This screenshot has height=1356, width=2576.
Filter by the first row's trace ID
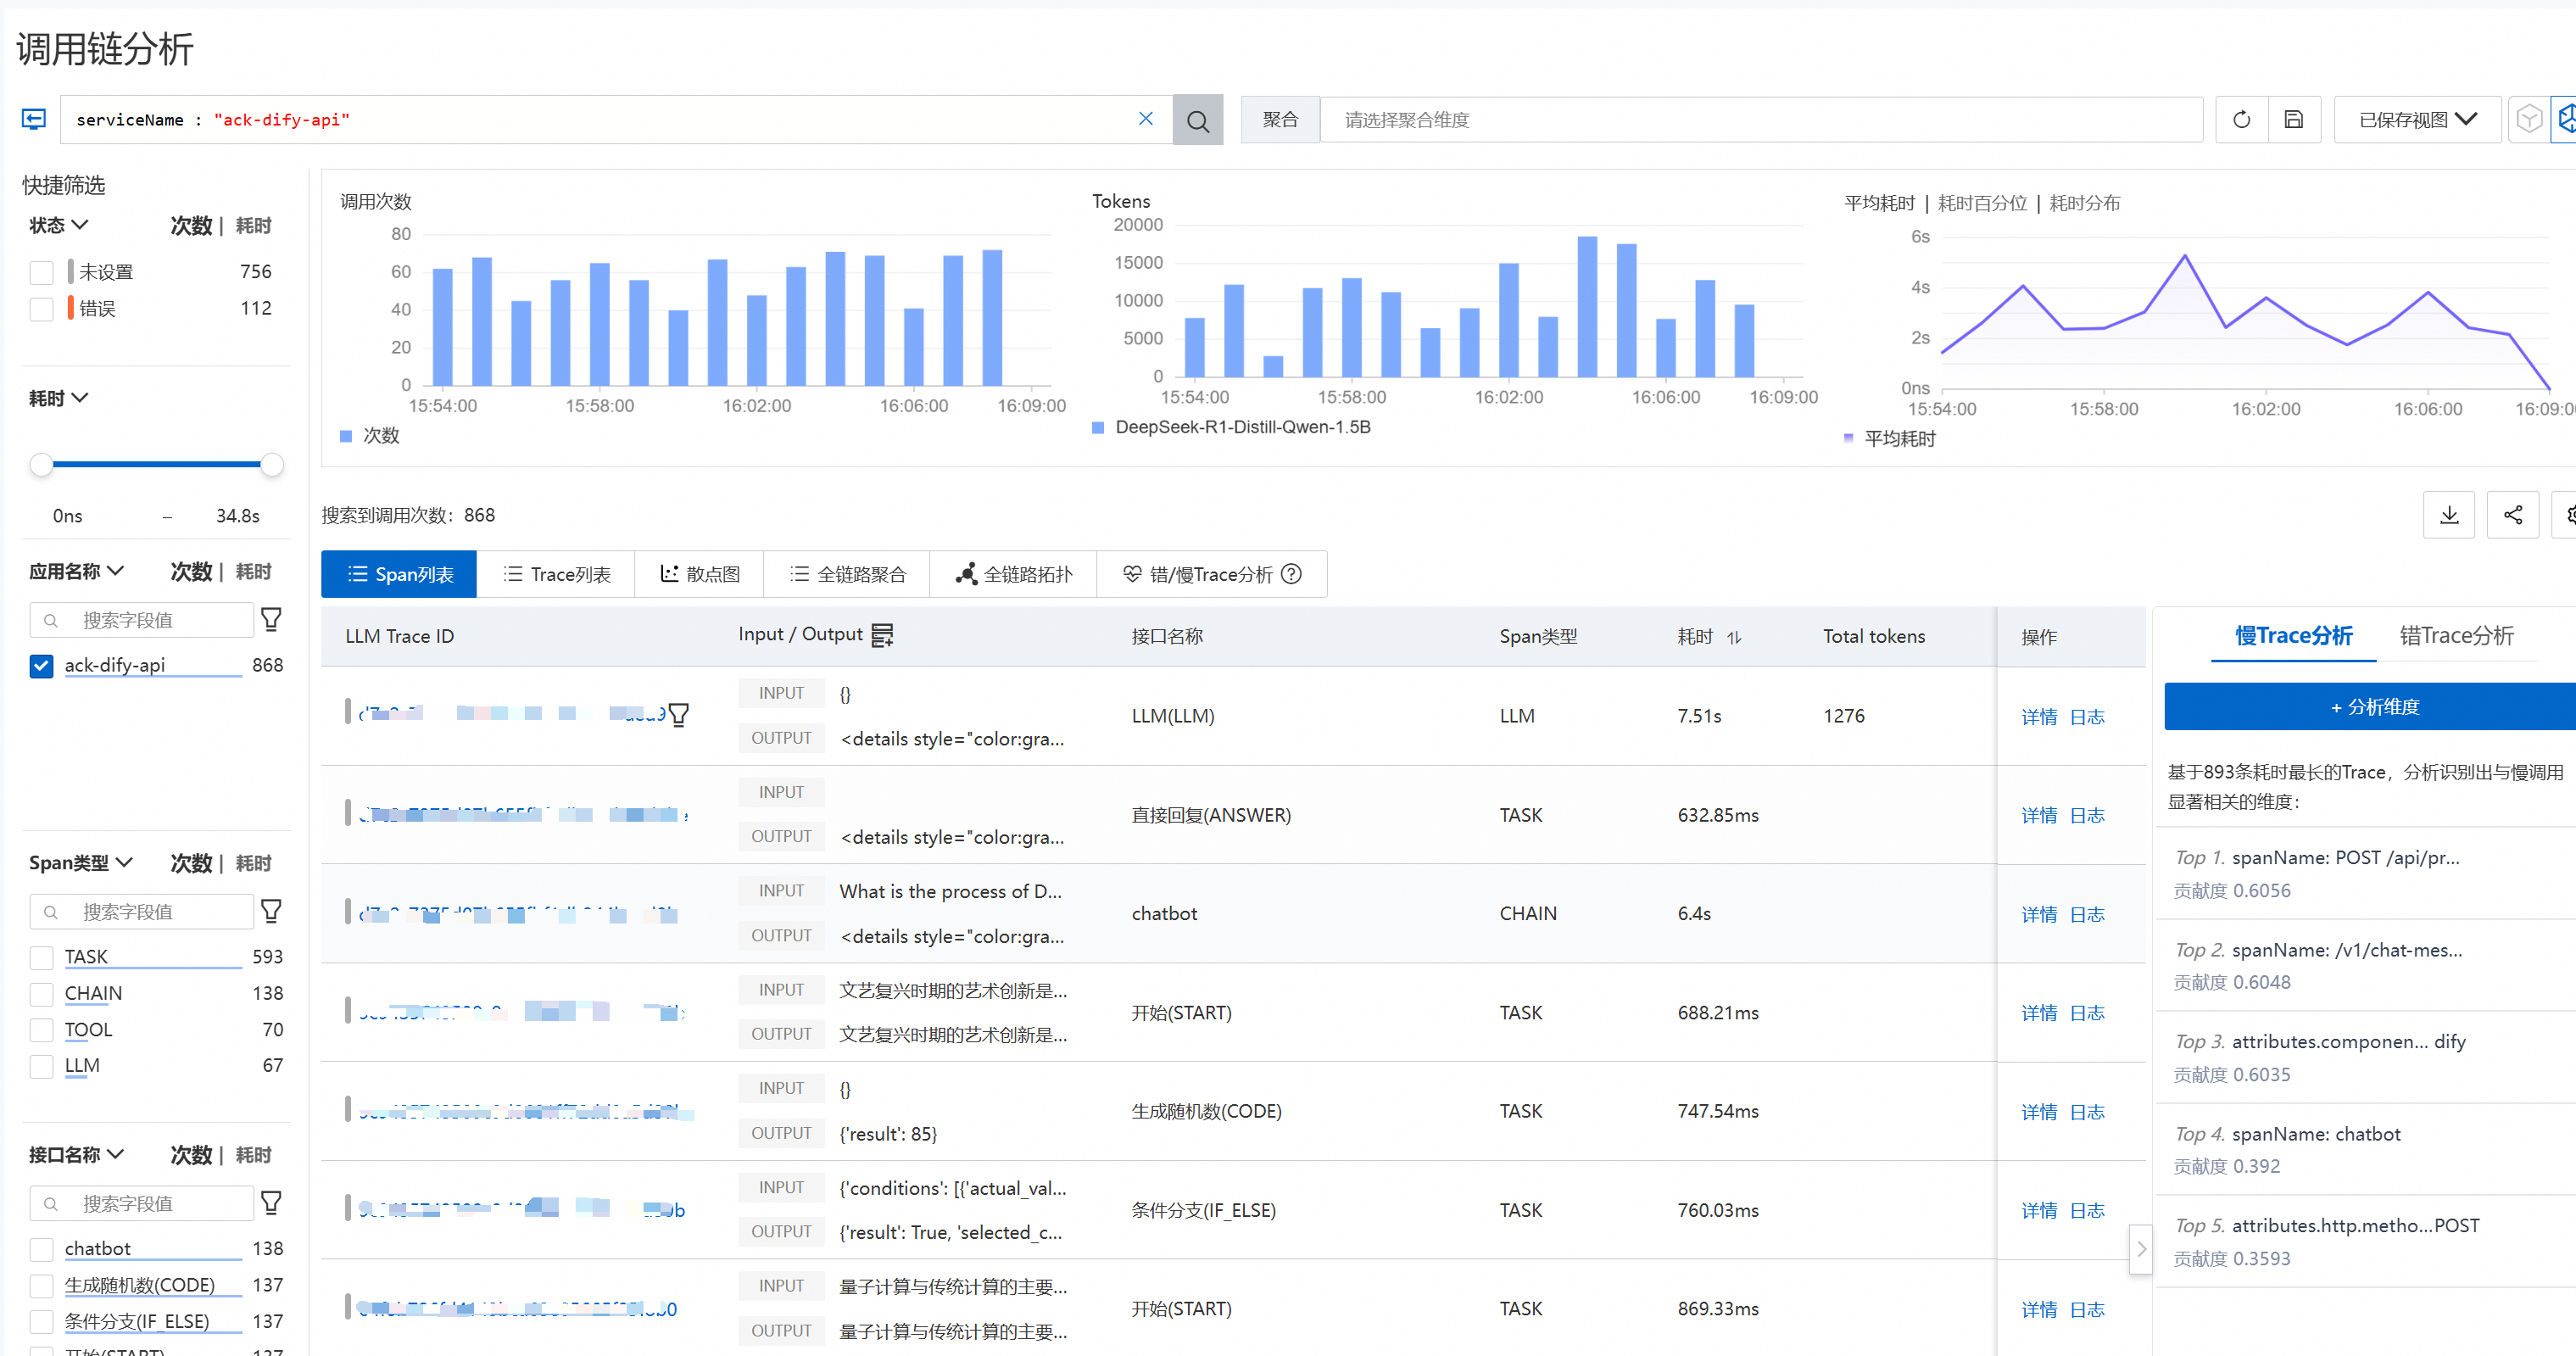point(679,715)
